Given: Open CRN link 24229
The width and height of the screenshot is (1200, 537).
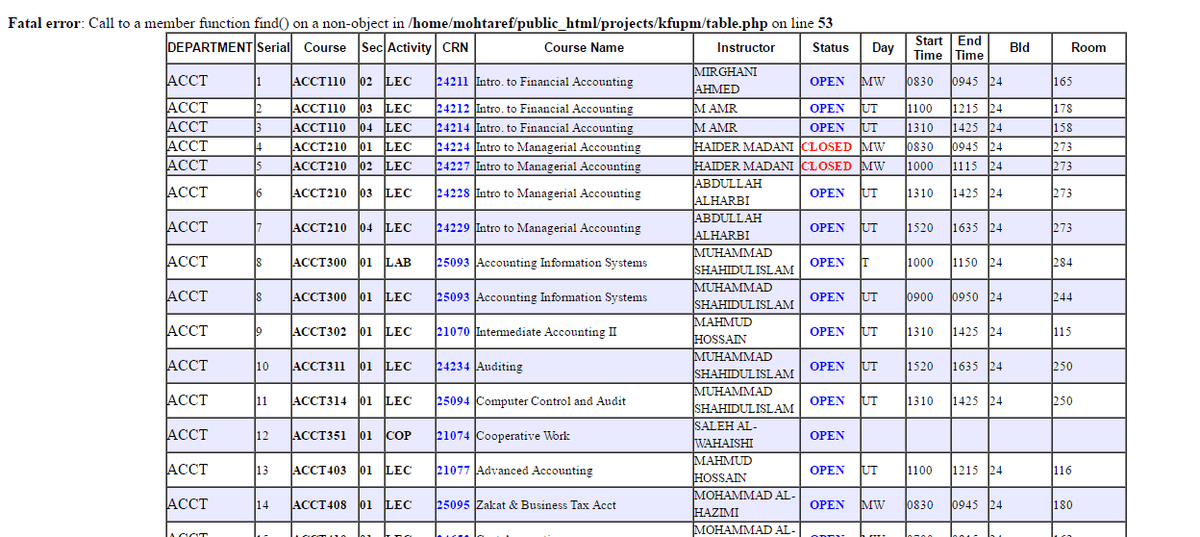Looking at the screenshot, I should coord(453,228).
